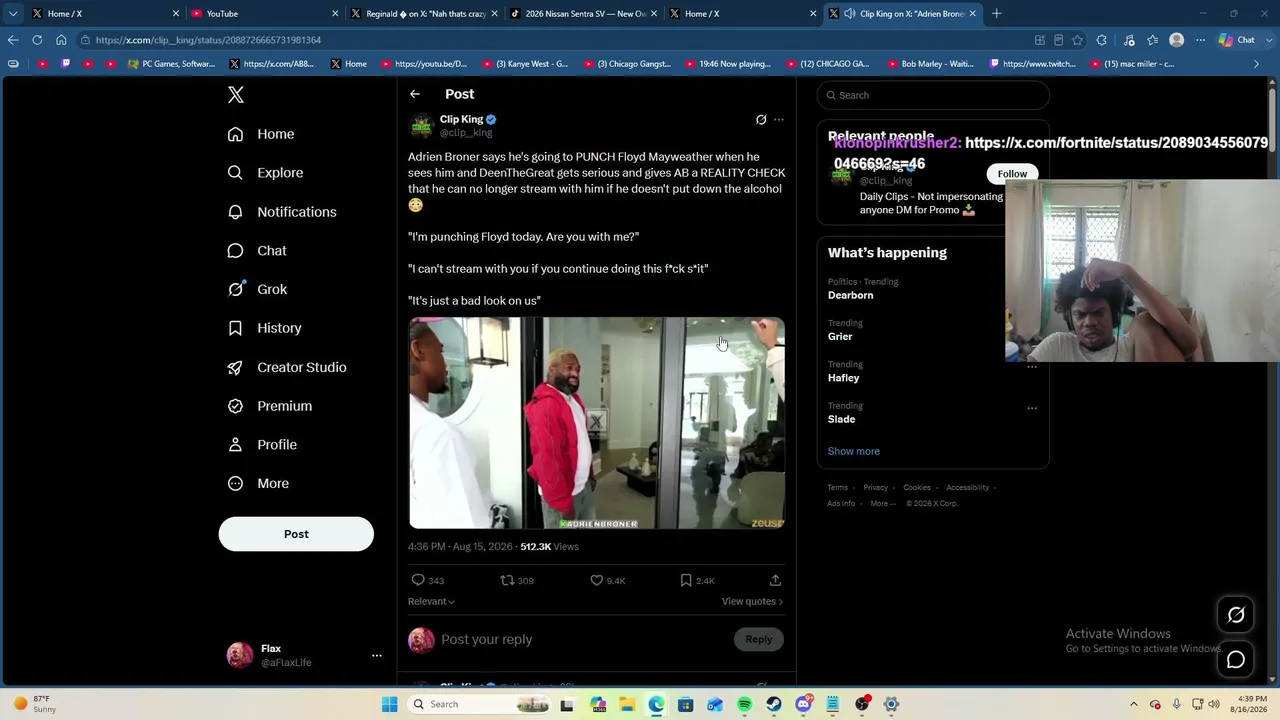Click the Grok icon on Clip King's post

[761, 120]
